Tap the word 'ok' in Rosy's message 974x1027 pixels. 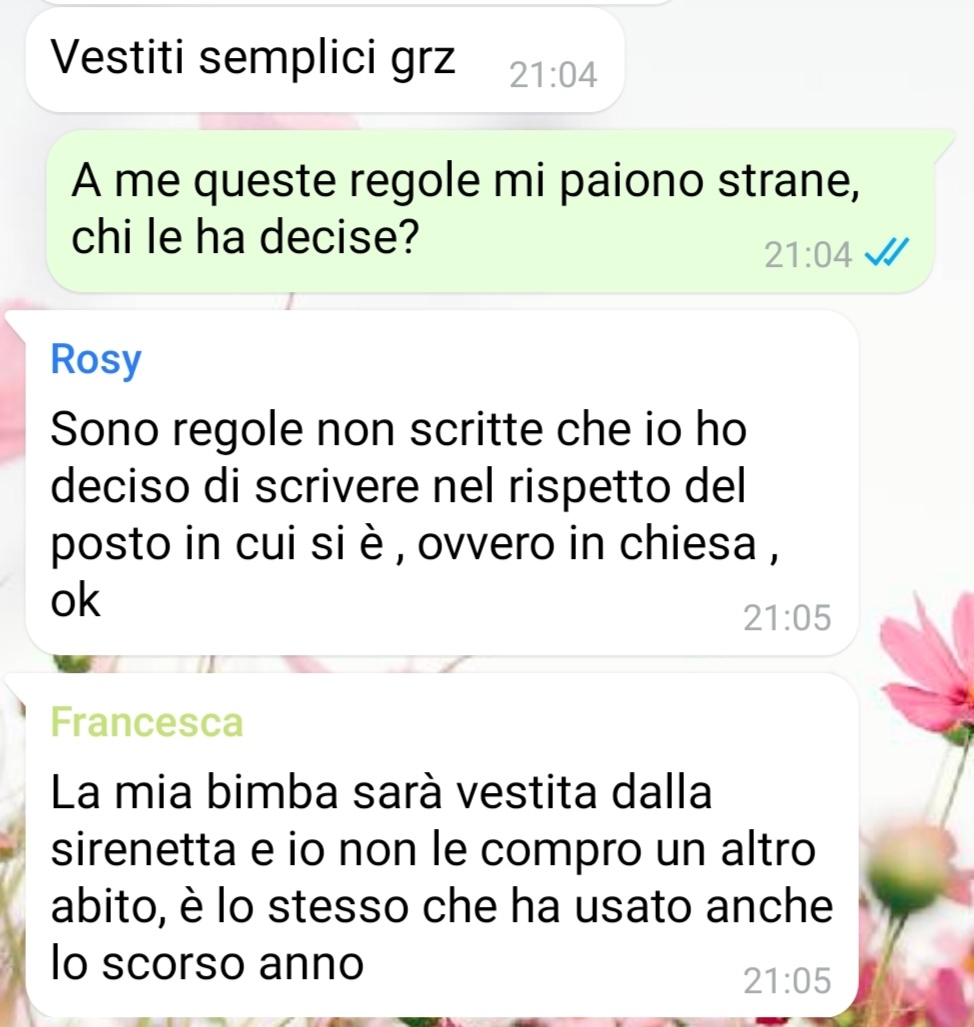75,600
